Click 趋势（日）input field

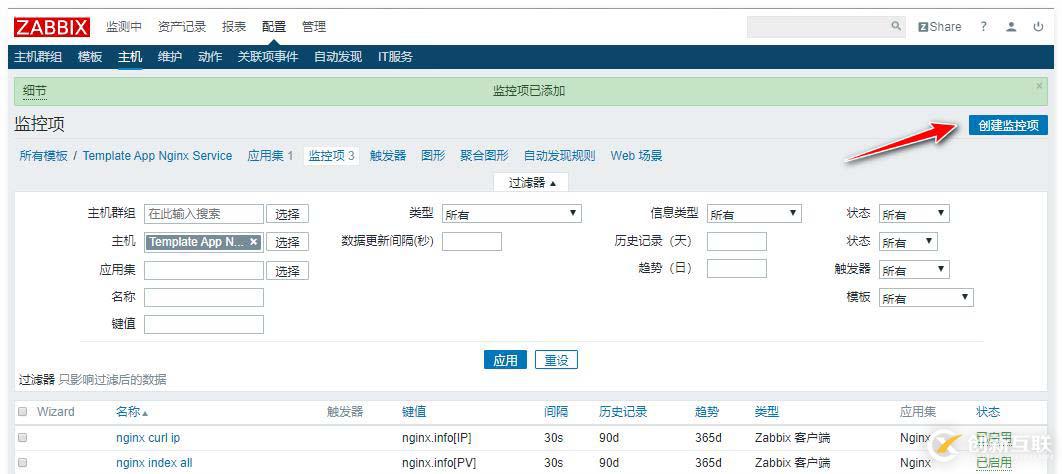737,268
